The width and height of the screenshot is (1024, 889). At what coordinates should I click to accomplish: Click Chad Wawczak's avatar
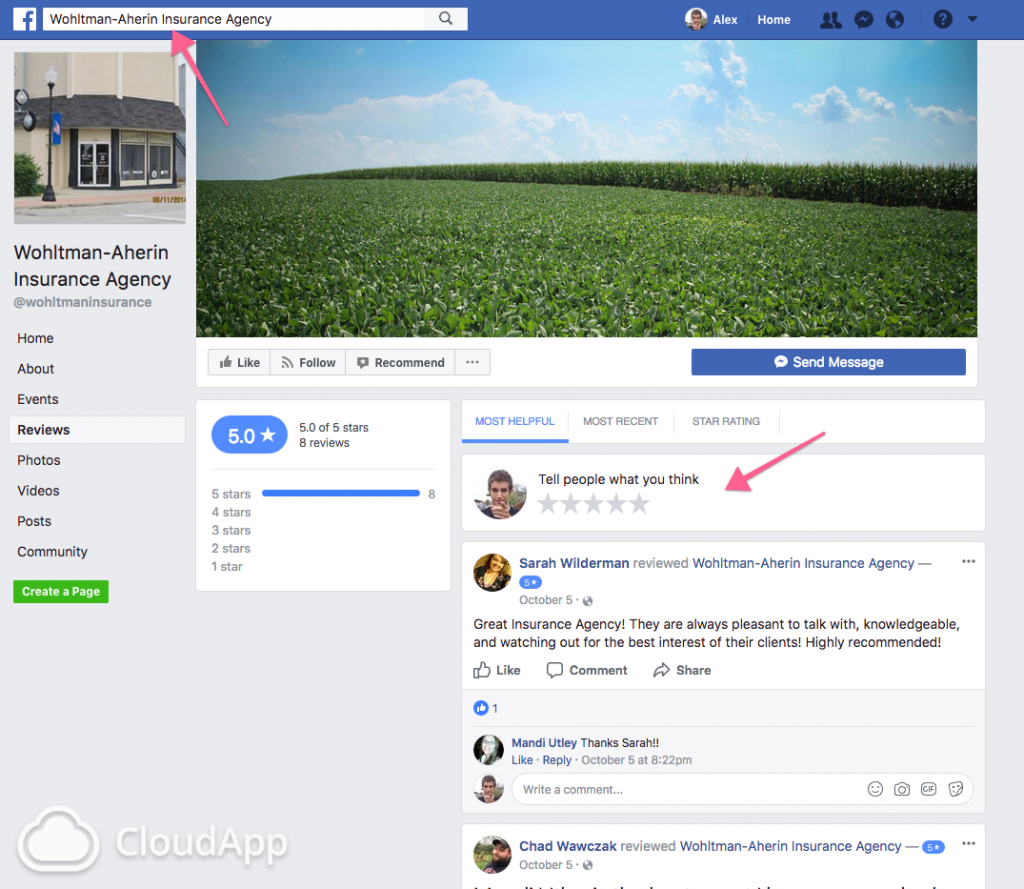click(x=492, y=854)
